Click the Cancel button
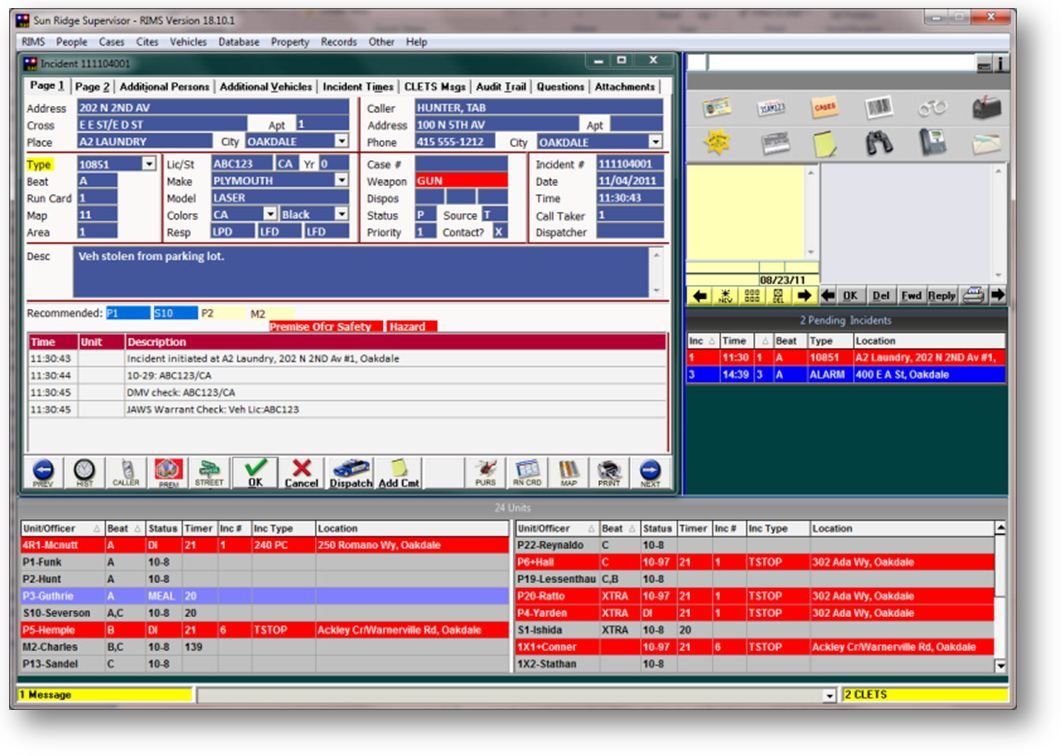 [301, 473]
